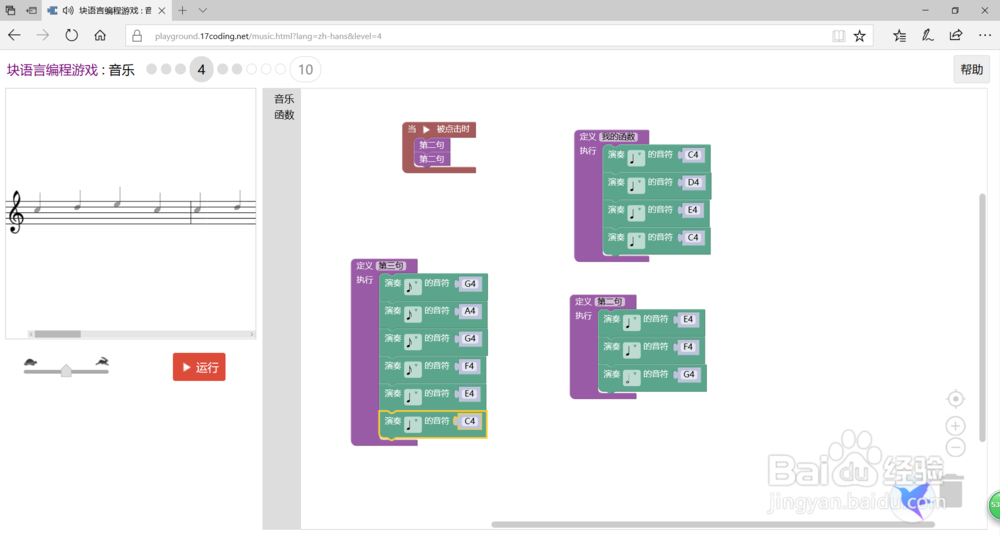The image size is (1000, 536).
Task: Click play icon on 被点击时 block
Action: [x=426, y=129]
